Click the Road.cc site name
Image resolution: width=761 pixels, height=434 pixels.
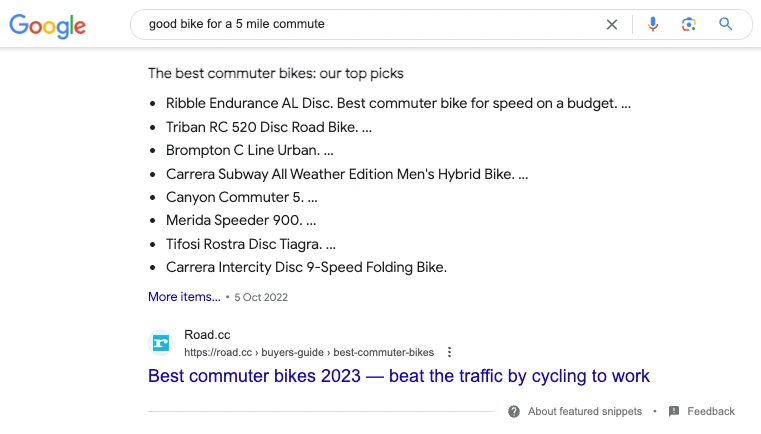pos(207,334)
